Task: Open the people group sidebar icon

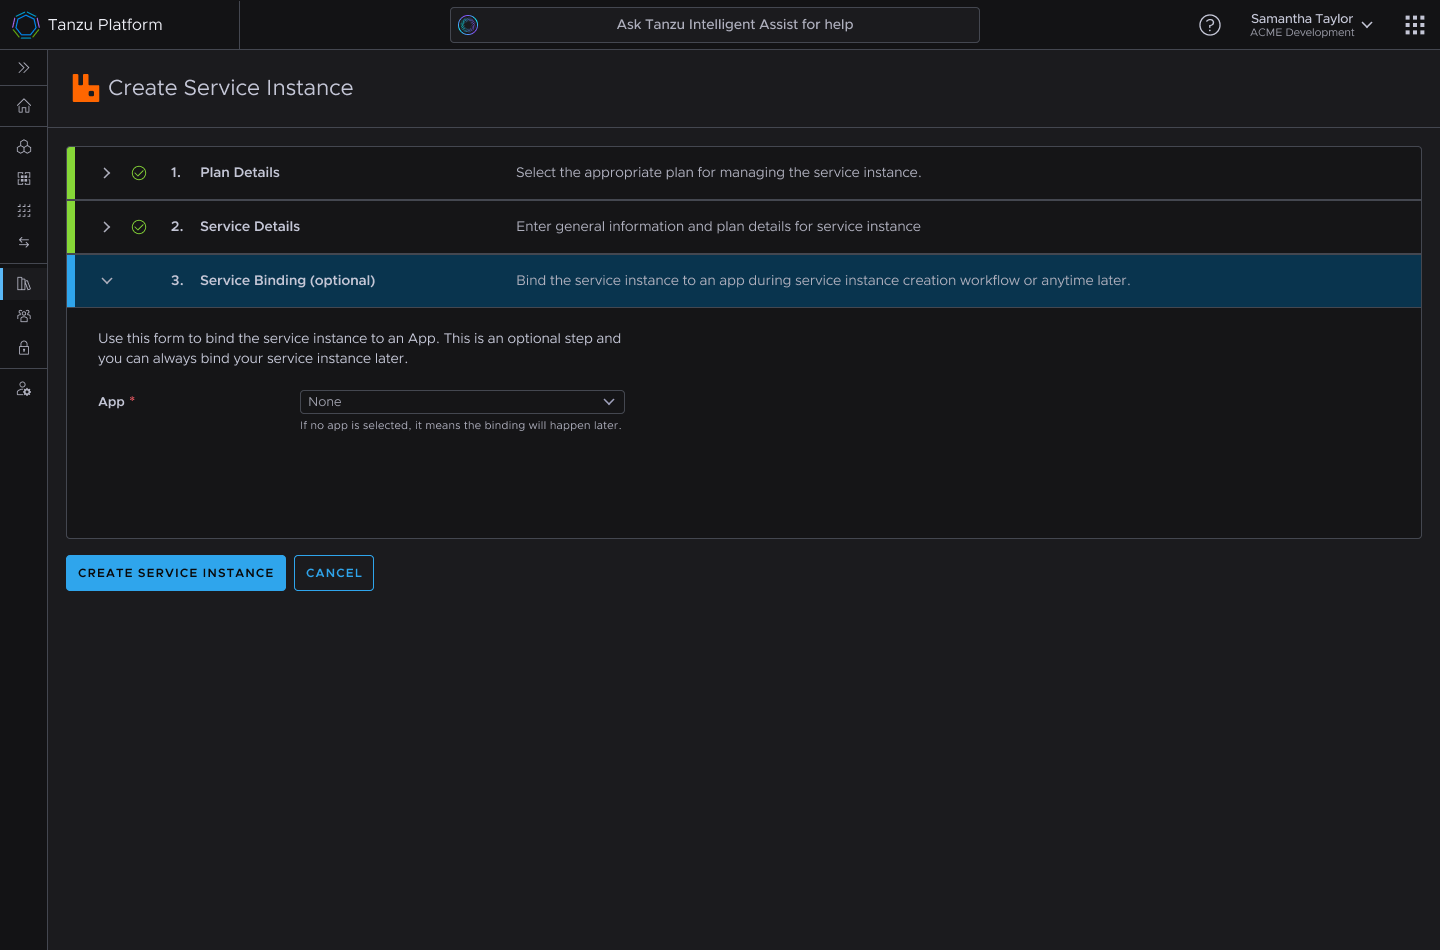Action: 24,316
